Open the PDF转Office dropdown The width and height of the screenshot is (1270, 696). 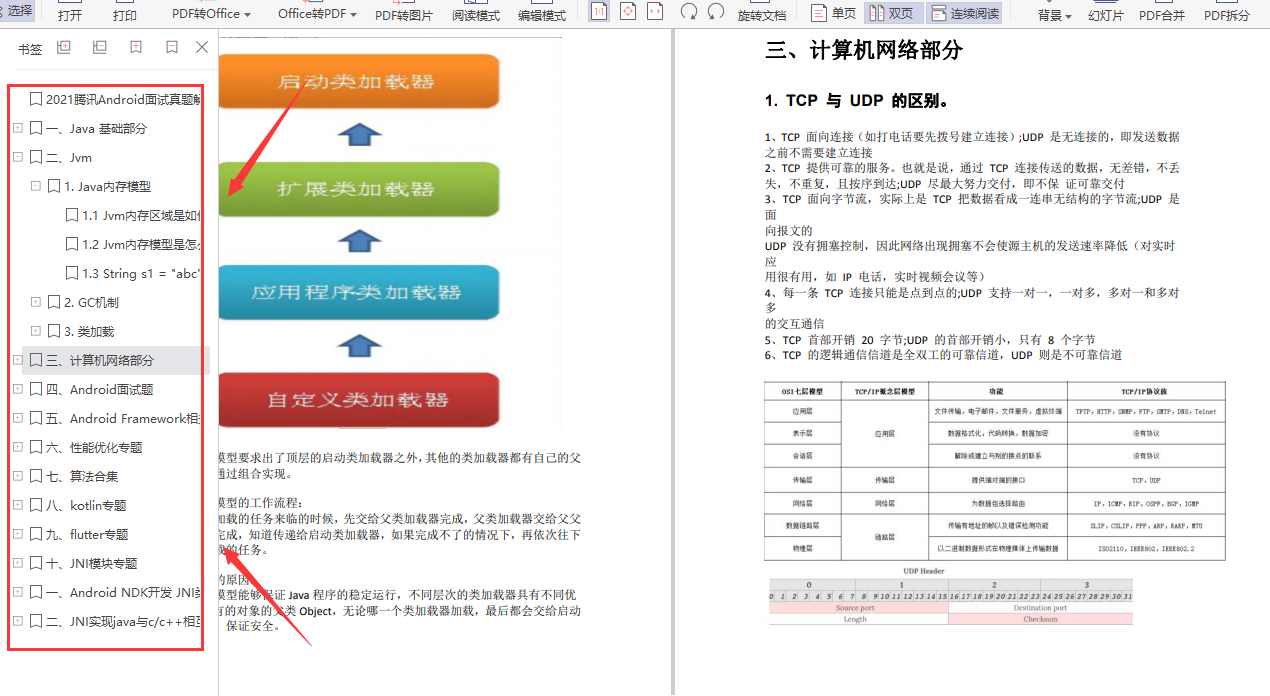(x=211, y=14)
